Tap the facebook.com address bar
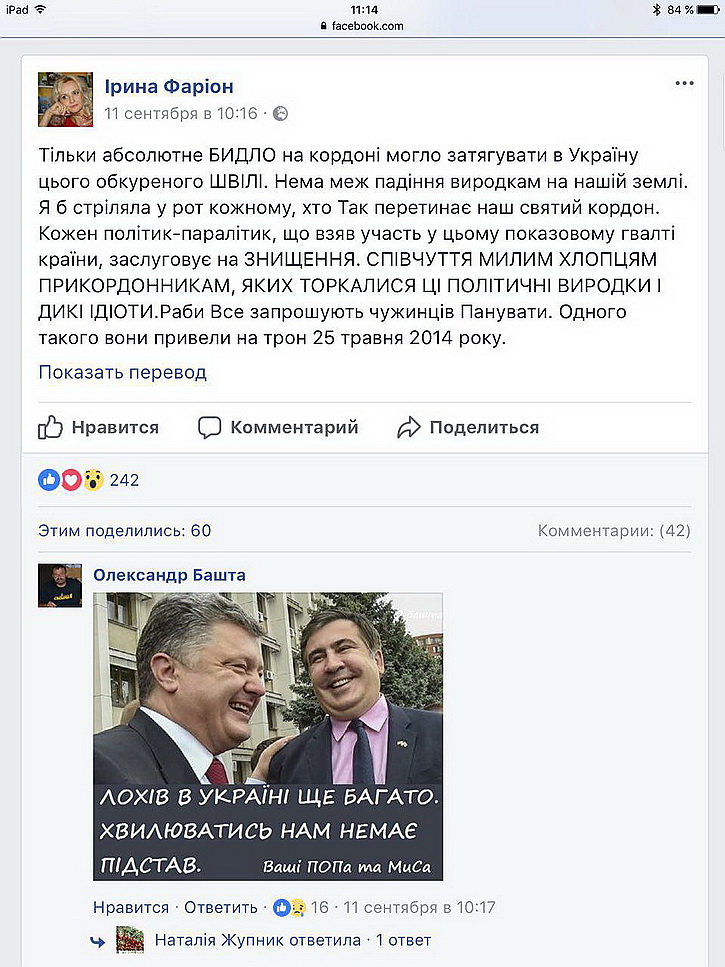This screenshot has width=725, height=967. coord(362,26)
